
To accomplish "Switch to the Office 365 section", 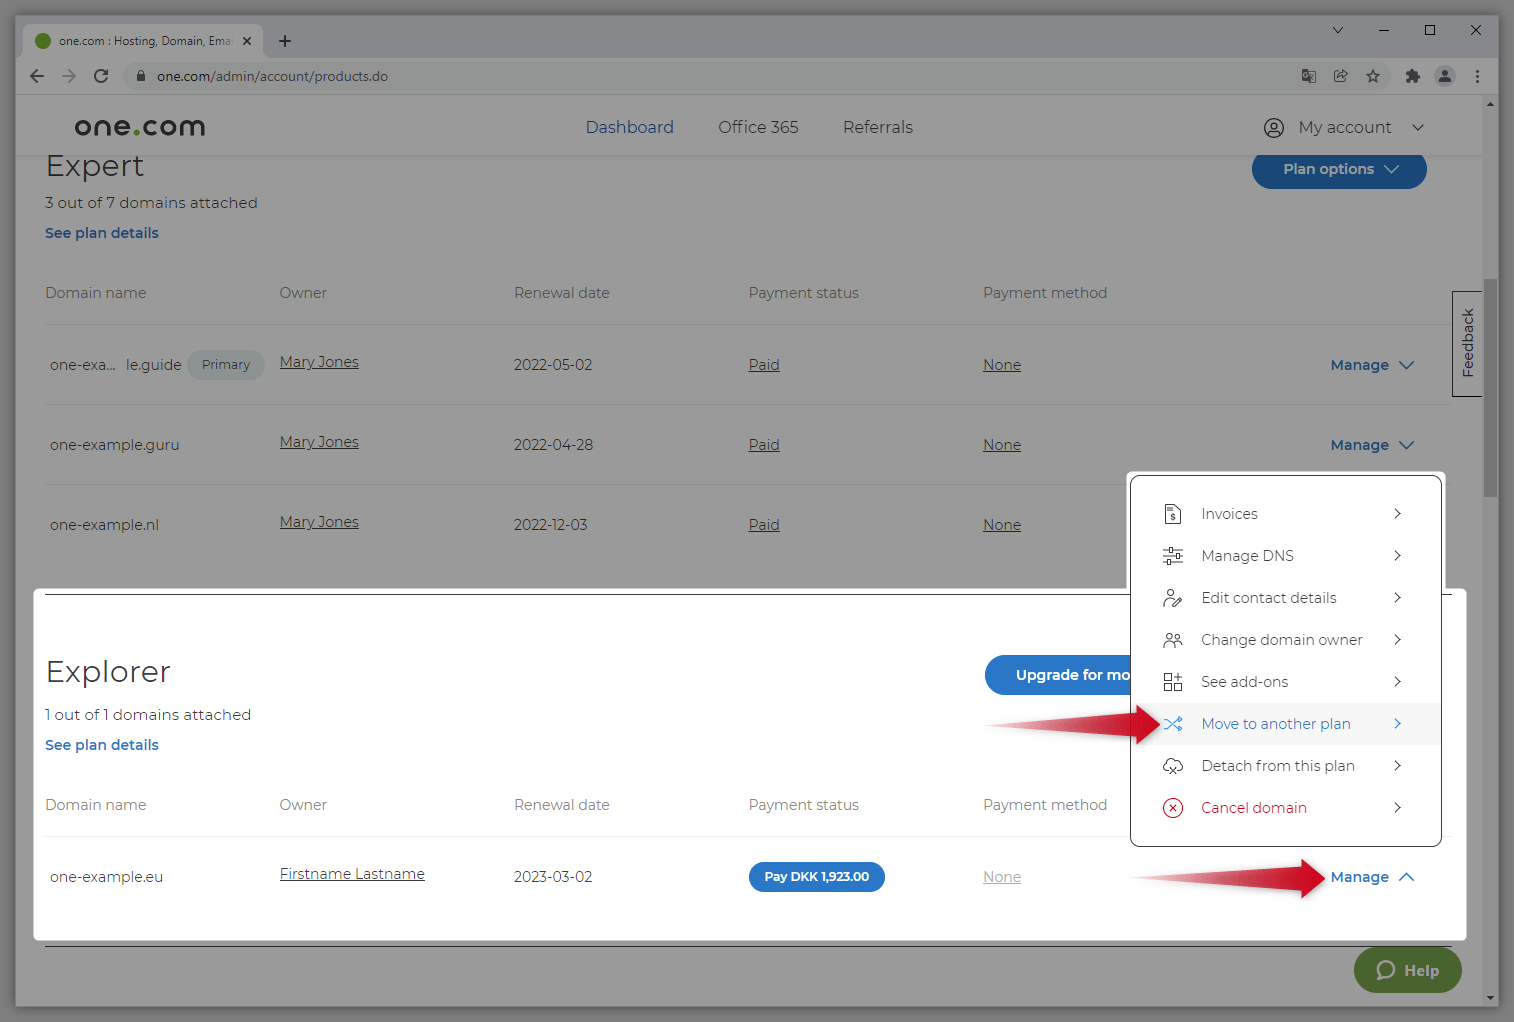I will coord(758,127).
